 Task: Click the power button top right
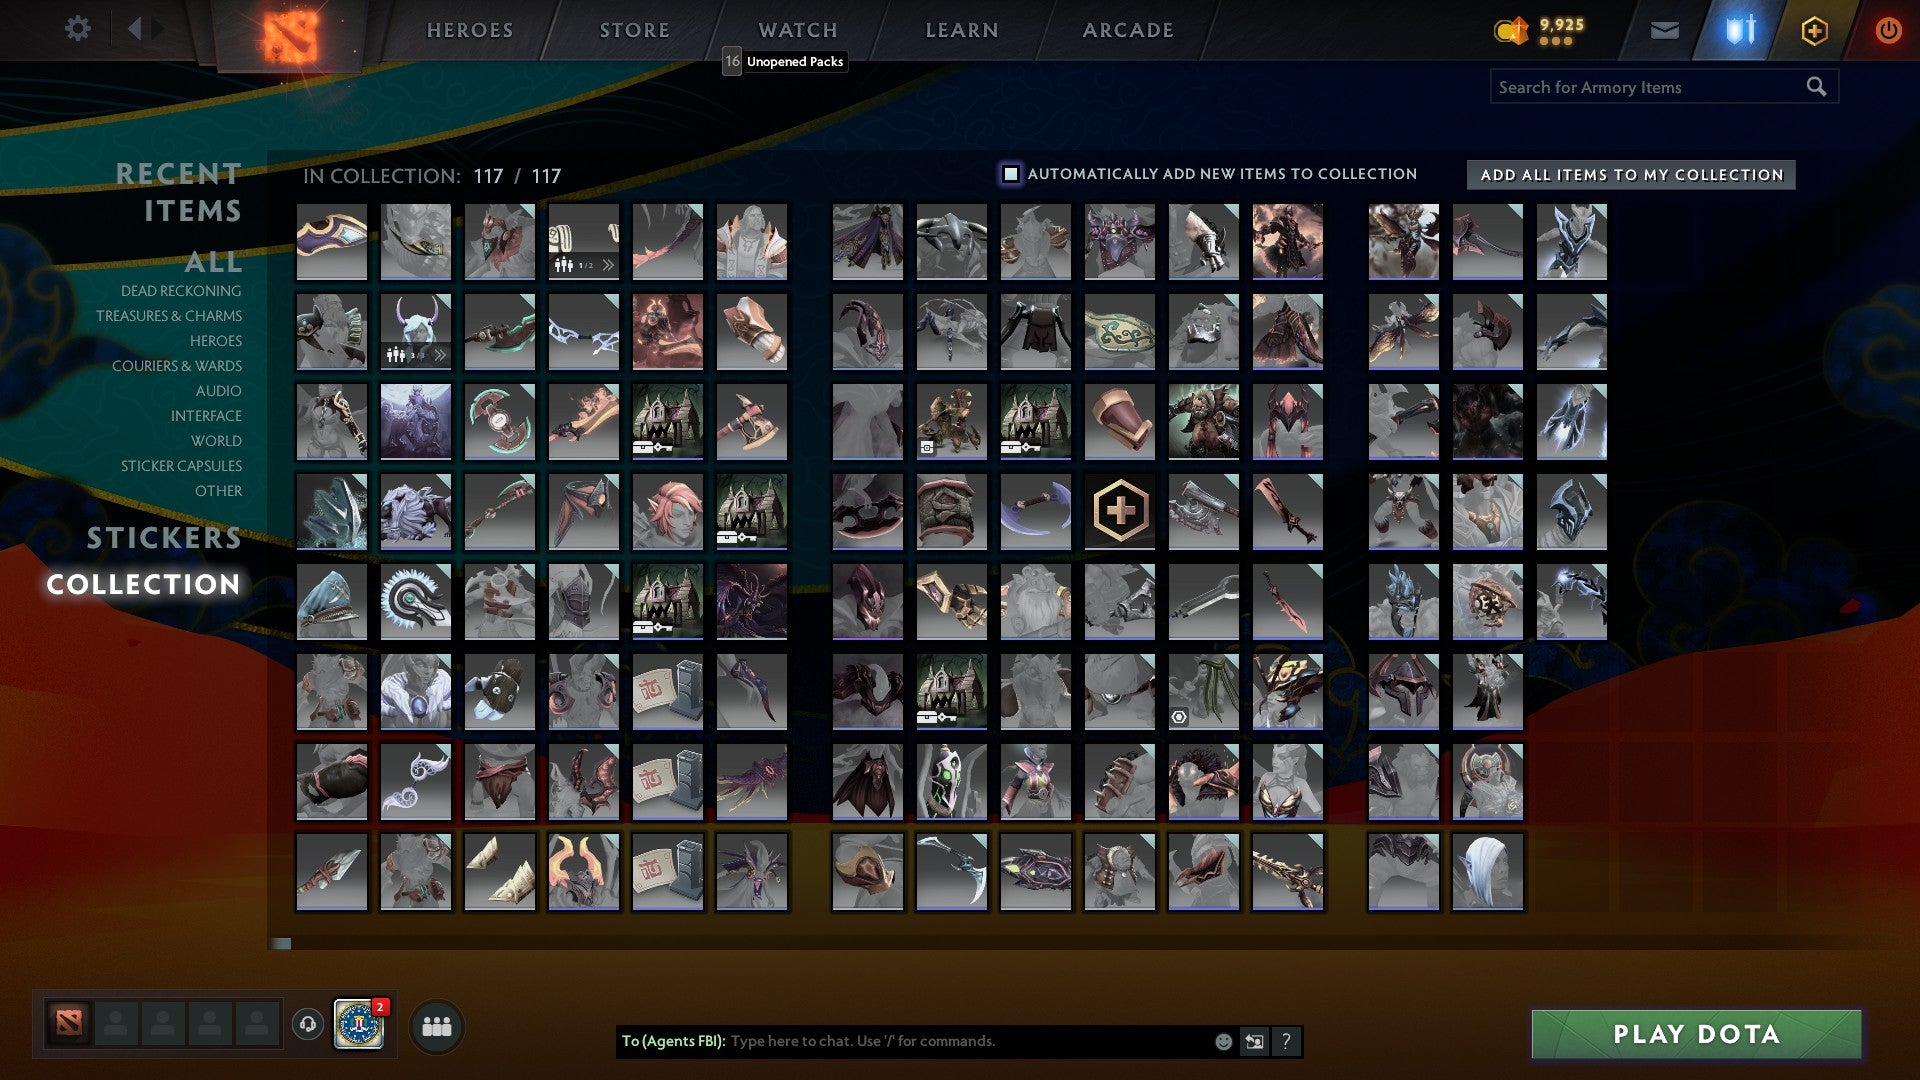tap(1888, 30)
